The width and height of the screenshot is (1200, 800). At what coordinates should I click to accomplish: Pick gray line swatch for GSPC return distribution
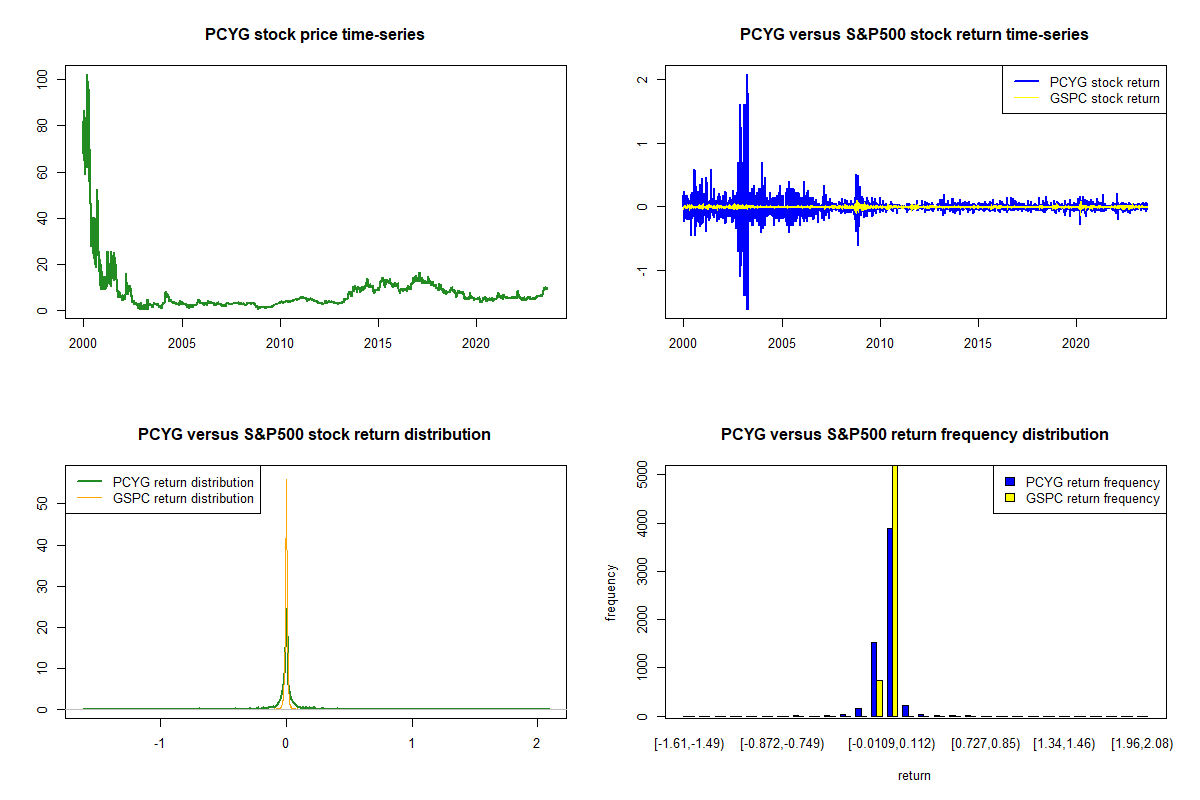[88, 498]
